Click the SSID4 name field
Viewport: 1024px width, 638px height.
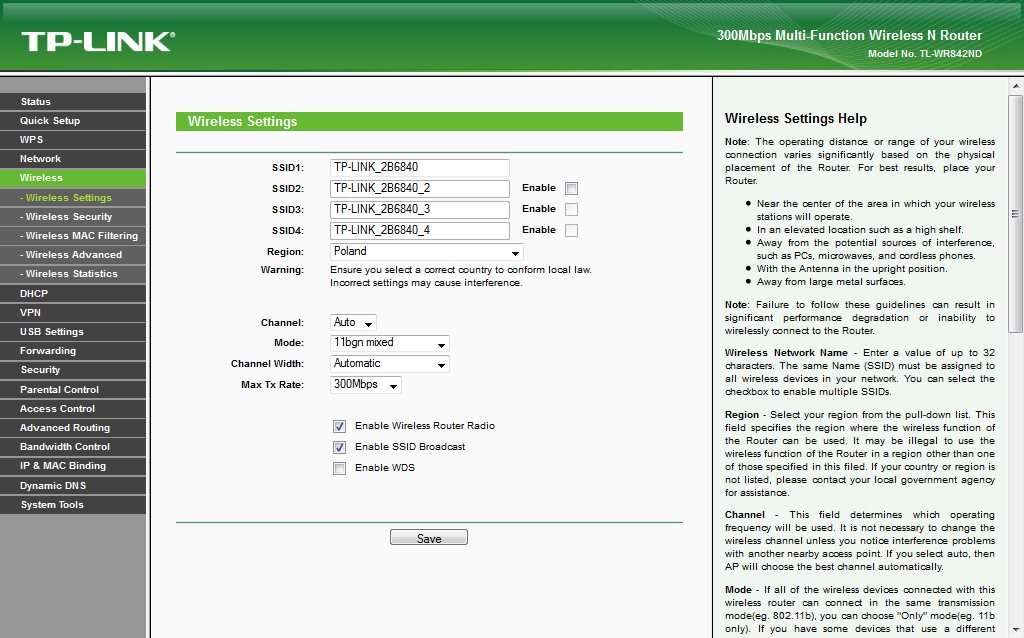(419, 230)
